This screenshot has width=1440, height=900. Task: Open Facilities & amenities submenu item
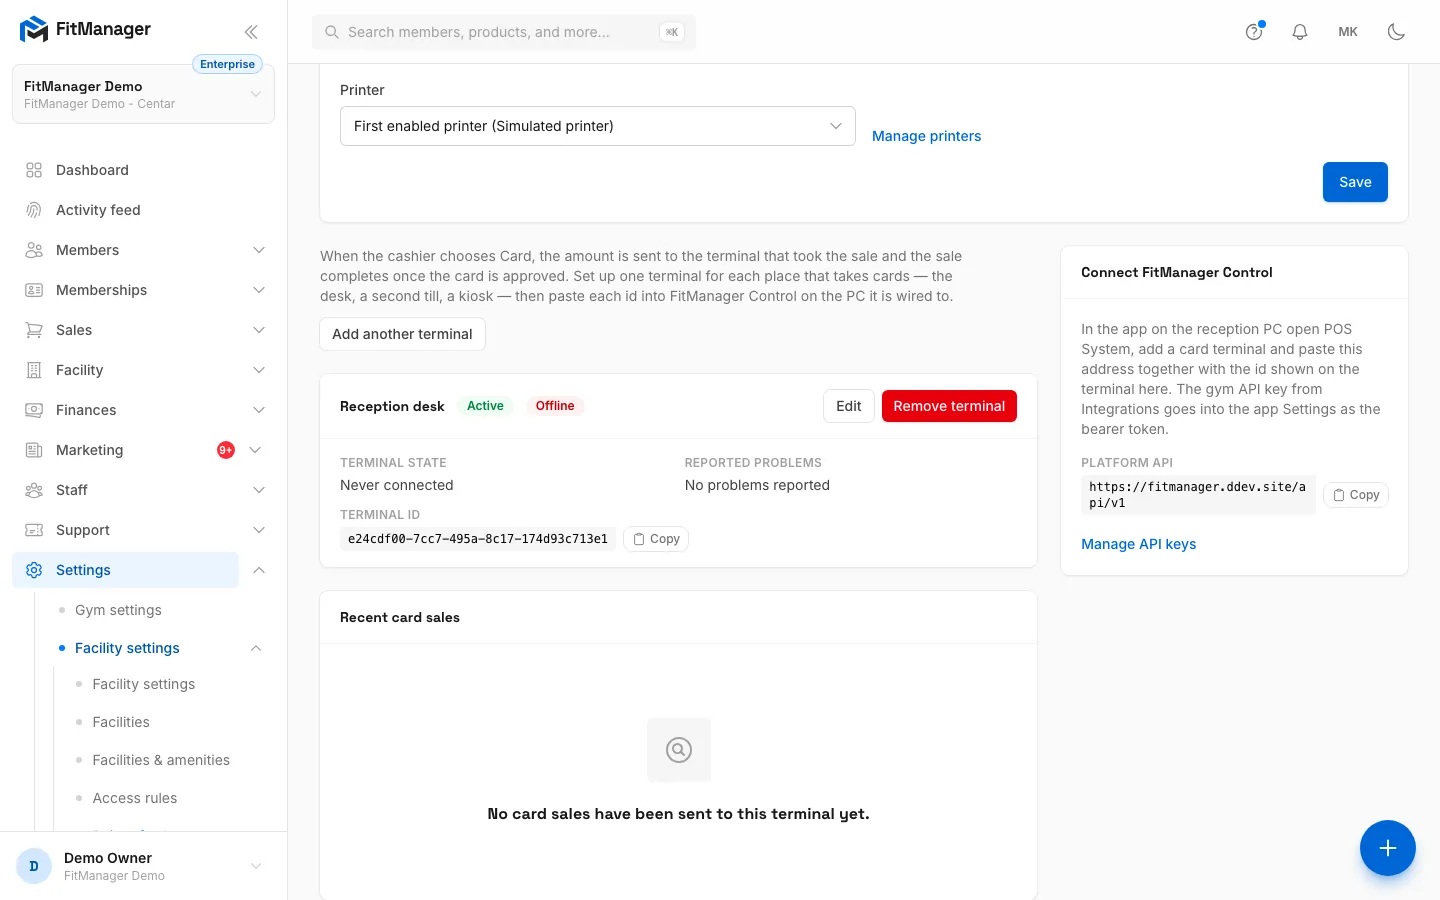click(x=161, y=760)
